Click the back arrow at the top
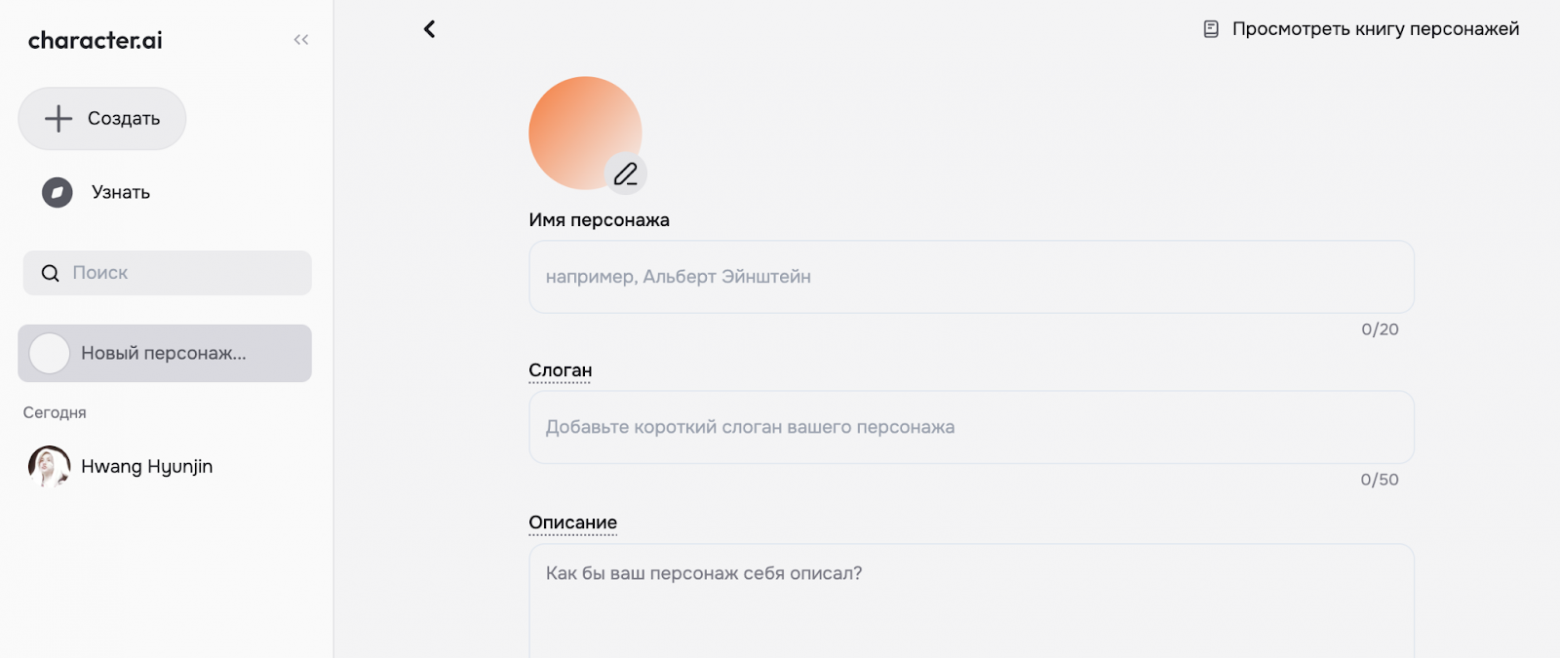Image resolution: width=1560 pixels, height=658 pixels. [x=430, y=28]
